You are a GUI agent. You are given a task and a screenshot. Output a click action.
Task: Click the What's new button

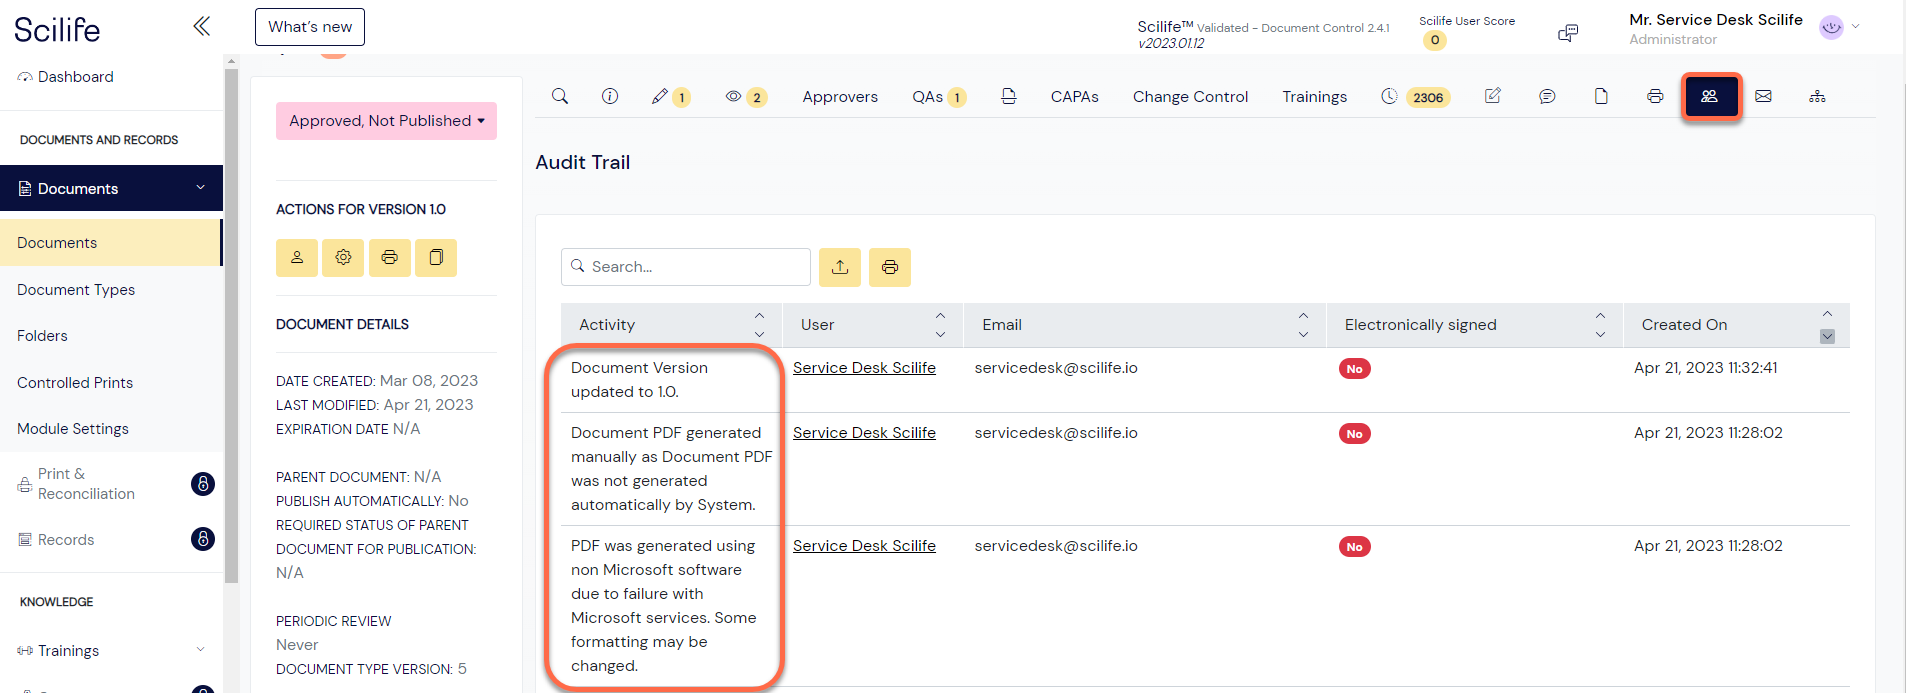310,27
